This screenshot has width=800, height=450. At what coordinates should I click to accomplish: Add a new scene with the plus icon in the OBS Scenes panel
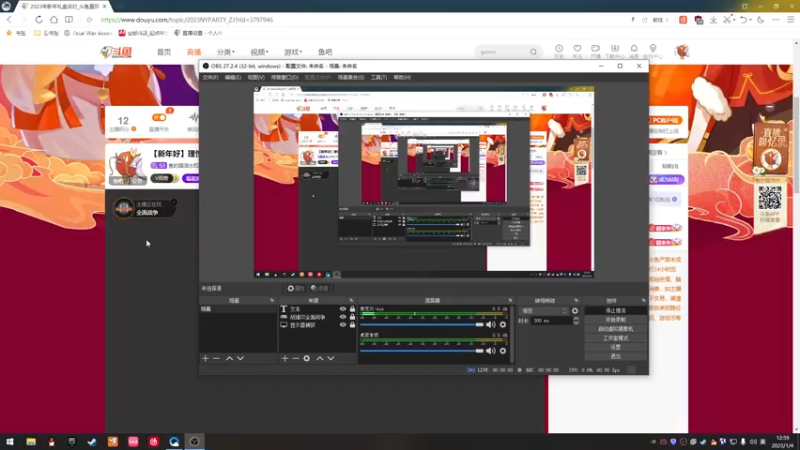pyautogui.click(x=205, y=359)
